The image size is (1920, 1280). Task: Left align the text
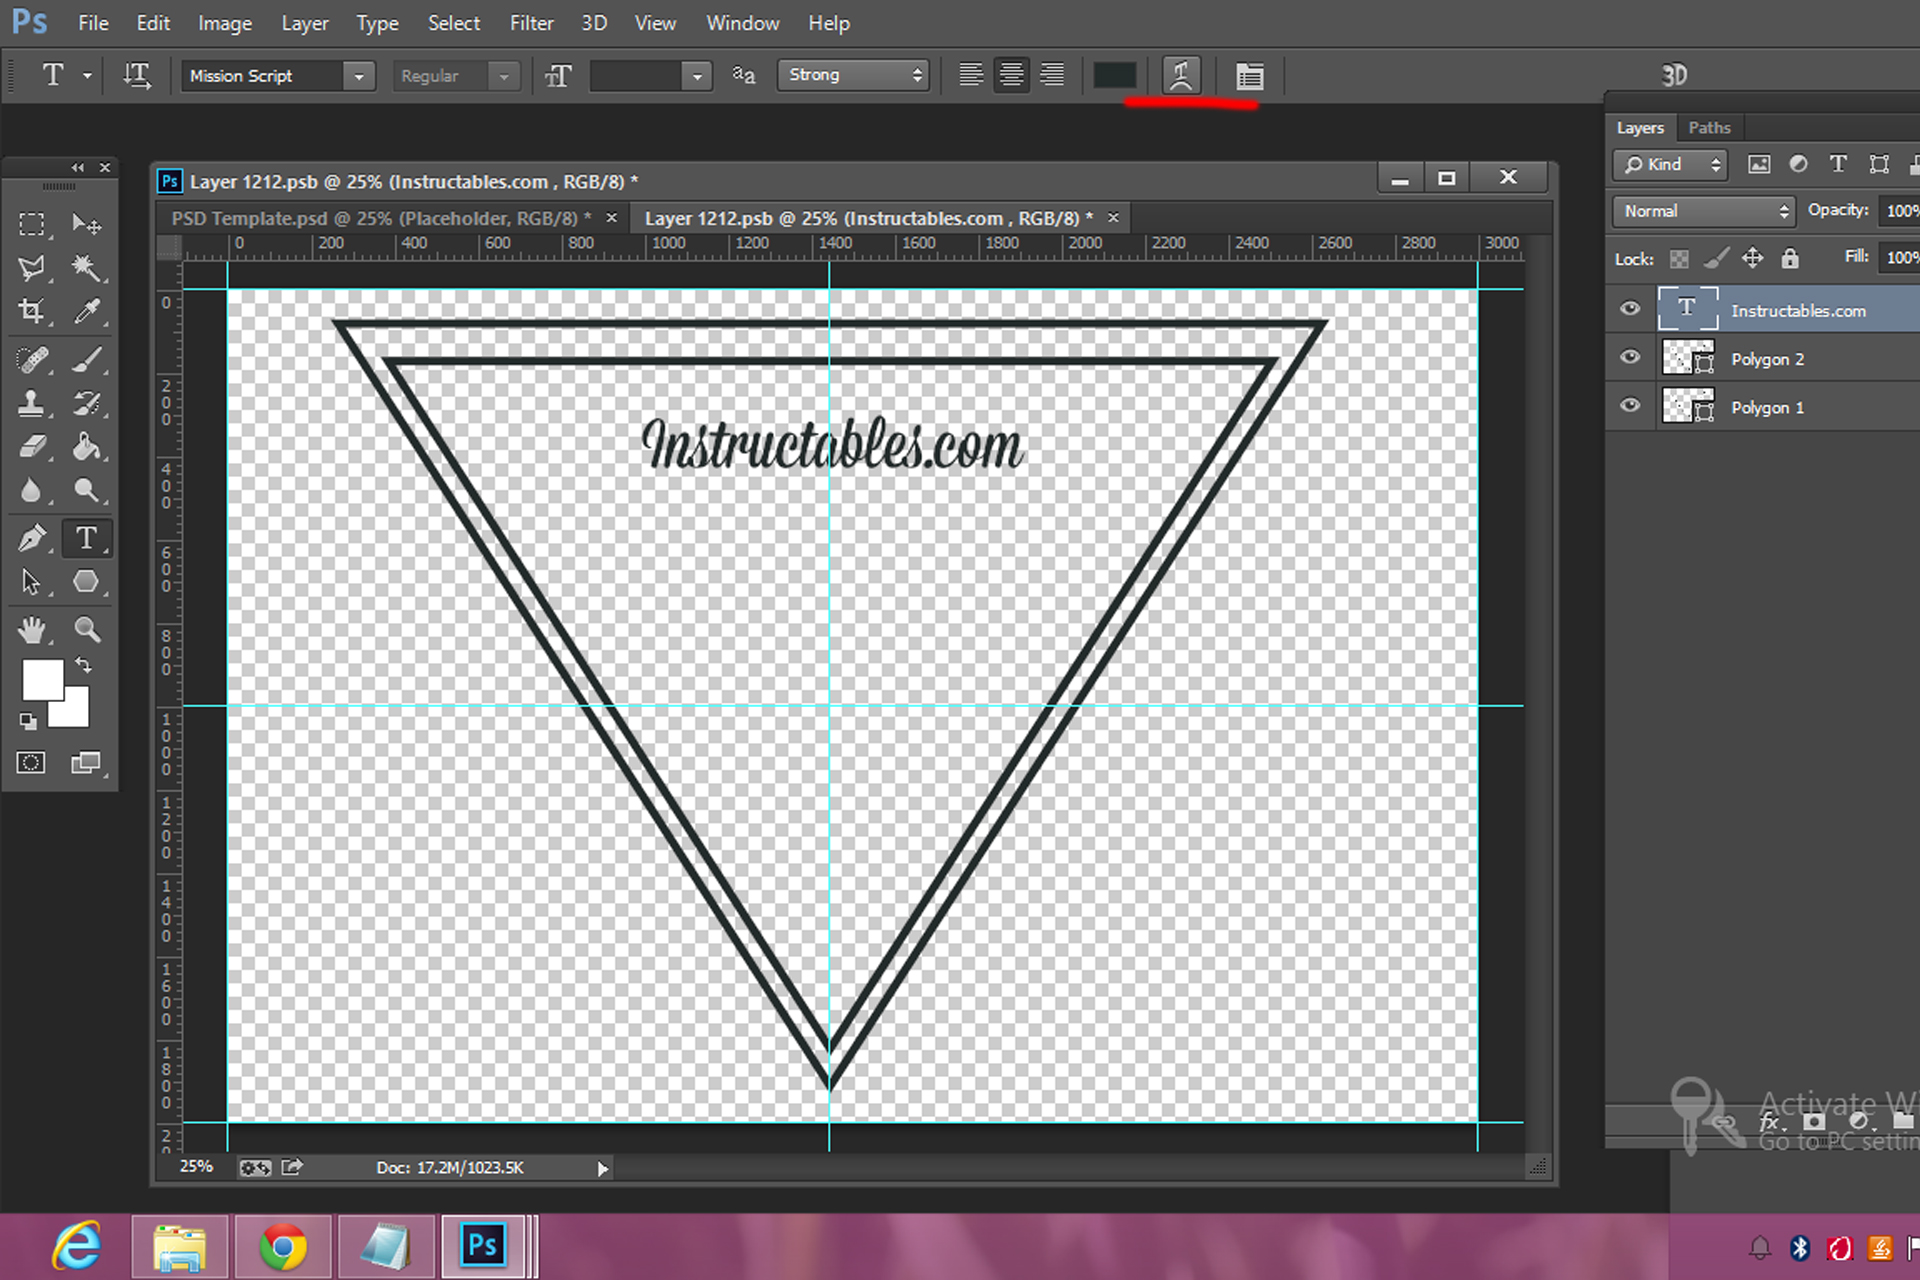pos(970,75)
